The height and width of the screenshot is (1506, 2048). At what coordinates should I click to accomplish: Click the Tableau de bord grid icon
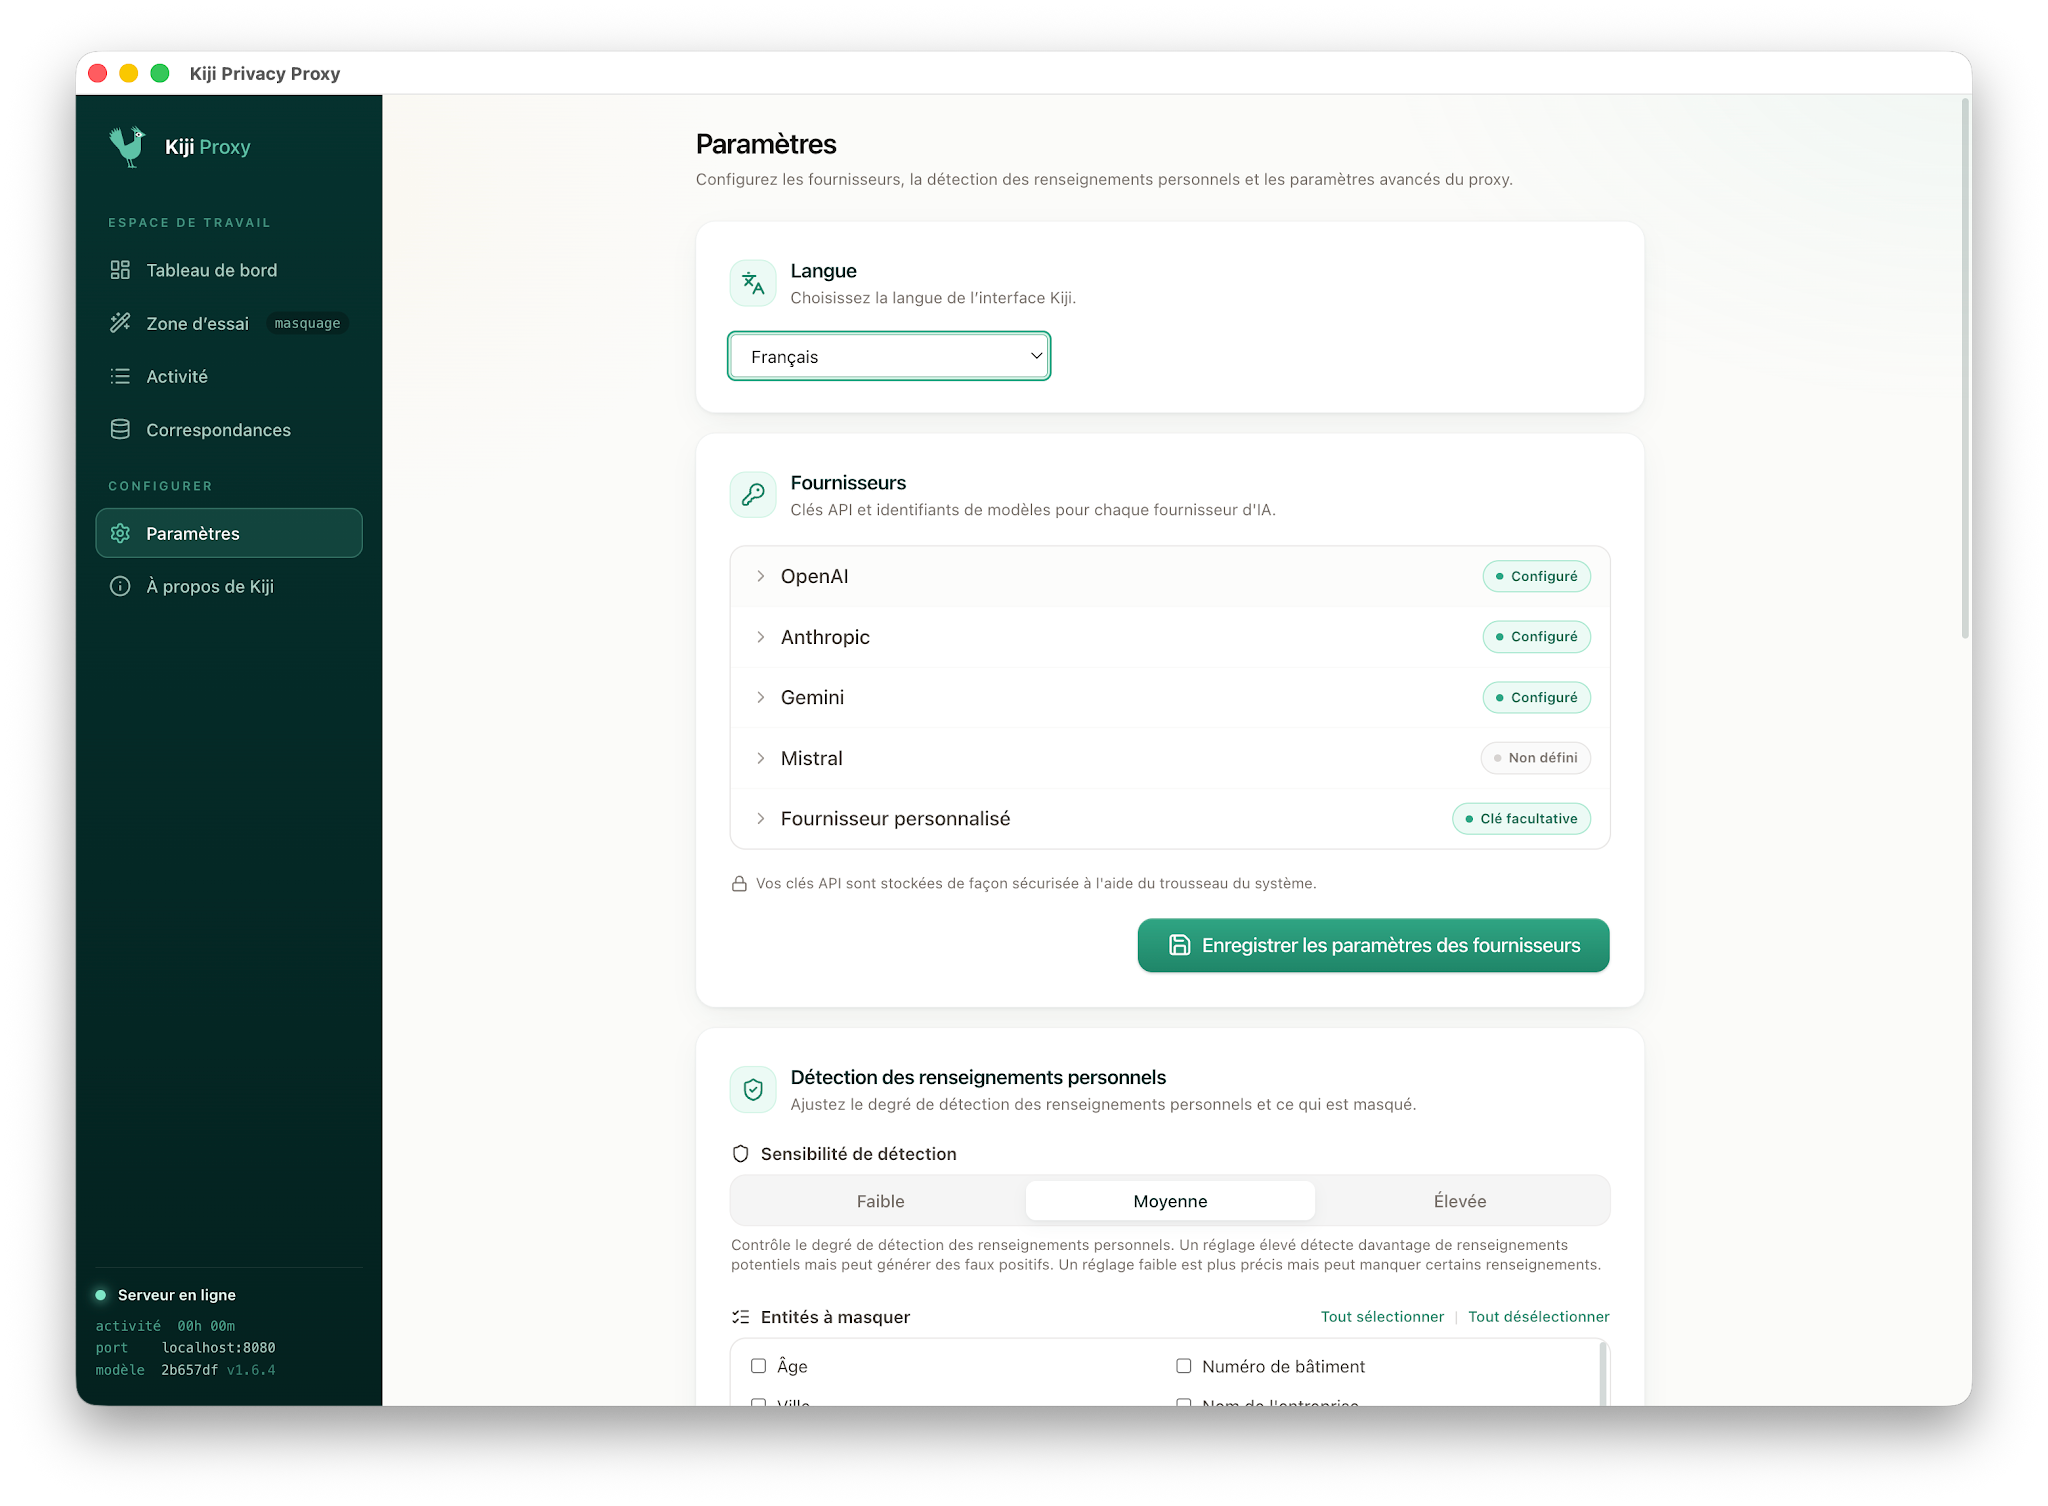[x=120, y=270]
